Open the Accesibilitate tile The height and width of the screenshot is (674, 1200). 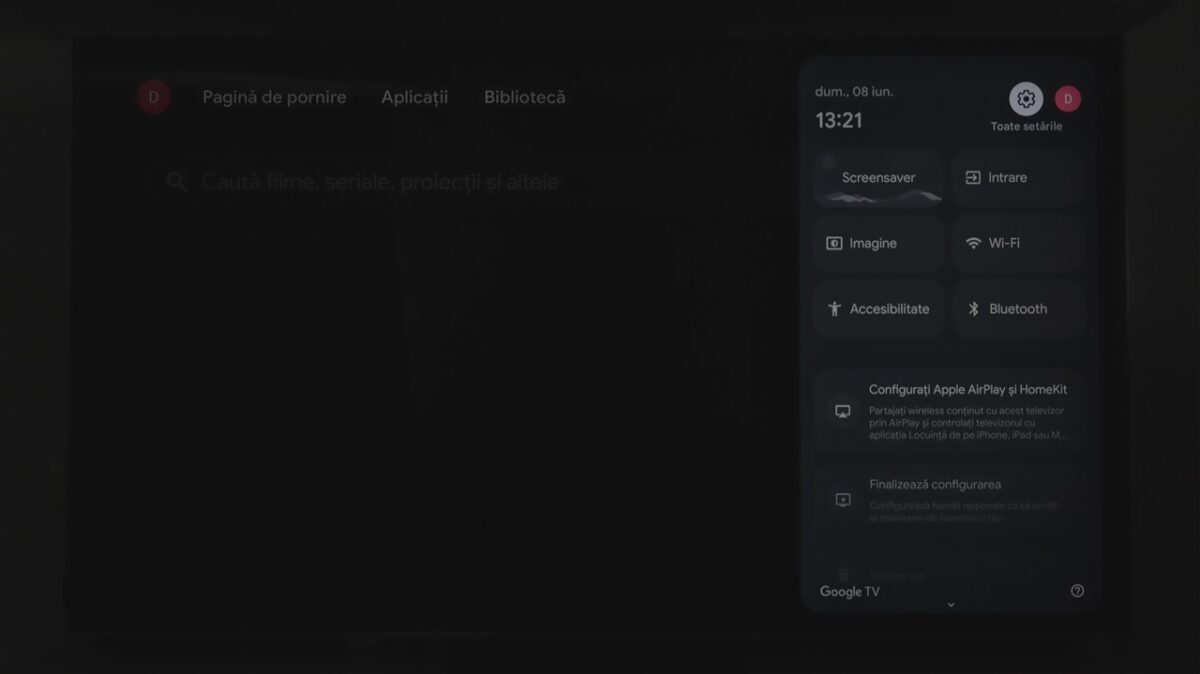tap(878, 309)
